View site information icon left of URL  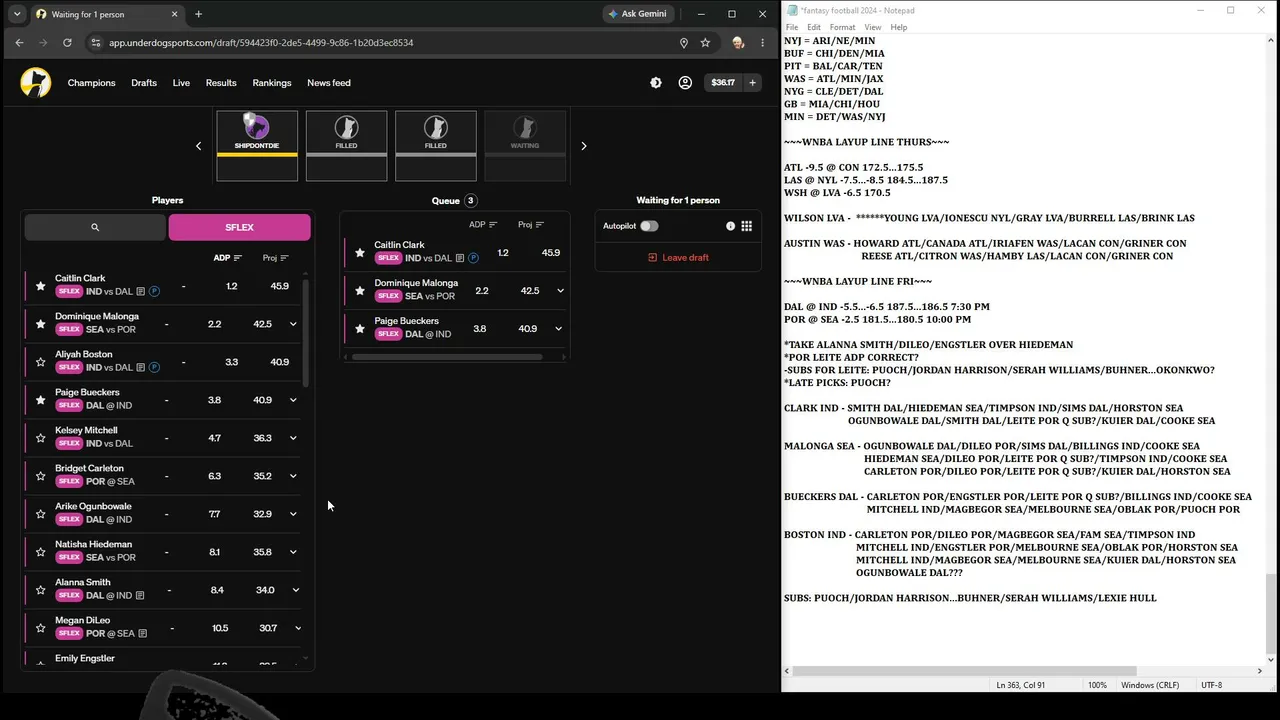96,43
